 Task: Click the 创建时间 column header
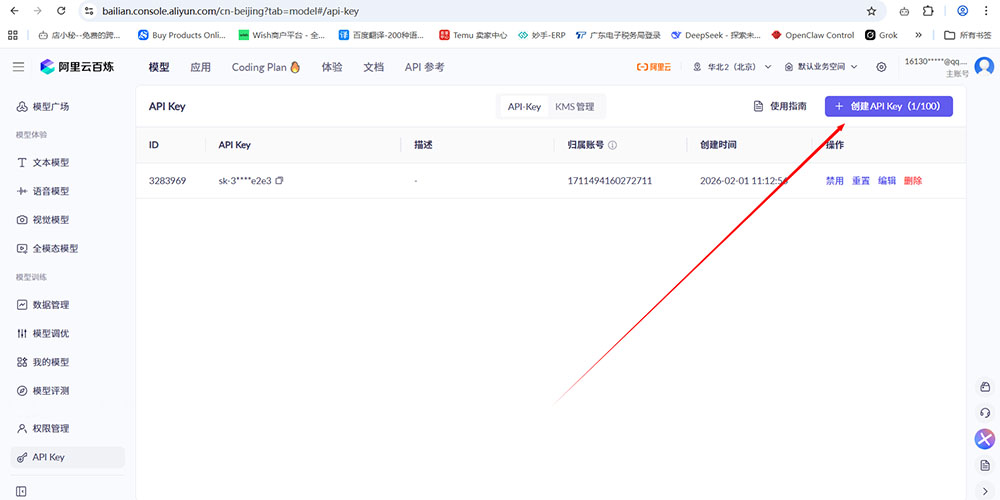point(718,145)
